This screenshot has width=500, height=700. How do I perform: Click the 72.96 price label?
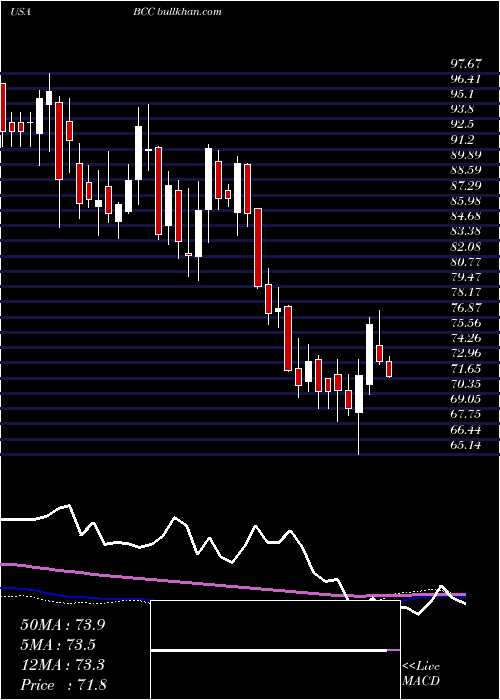point(466,353)
